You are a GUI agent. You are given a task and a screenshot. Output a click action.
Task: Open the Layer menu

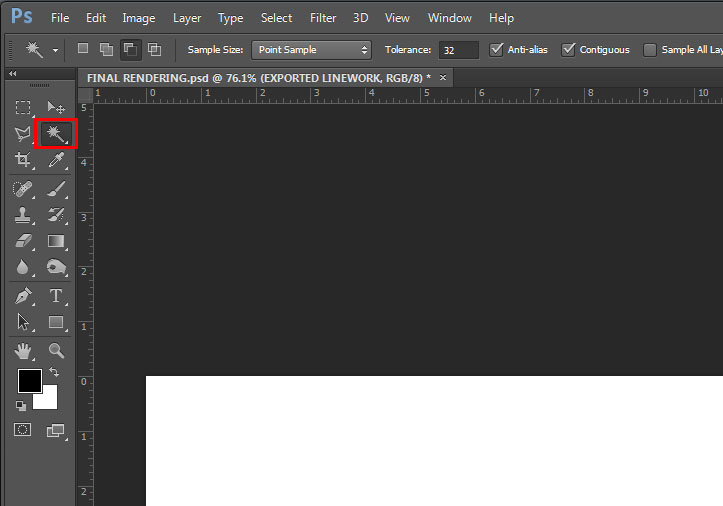(187, 18)
